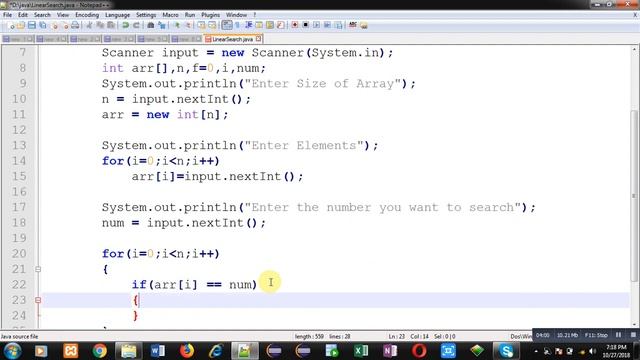Click the Paste toolbar icon
This screenshot has height=360, width=640.
point(110,25)
